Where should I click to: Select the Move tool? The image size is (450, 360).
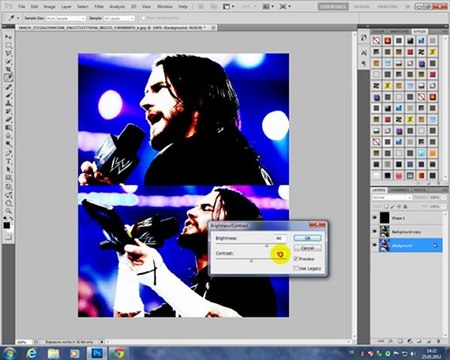[8, 37]
